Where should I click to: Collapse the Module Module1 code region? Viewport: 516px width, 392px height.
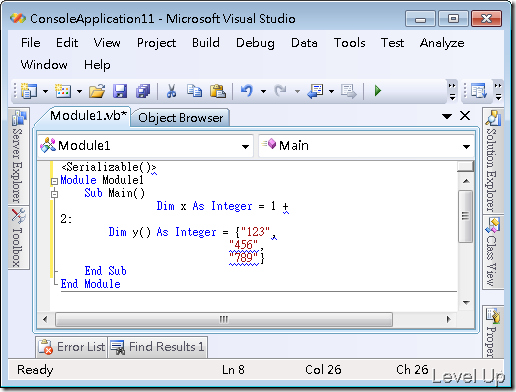(x=54, y=181)
